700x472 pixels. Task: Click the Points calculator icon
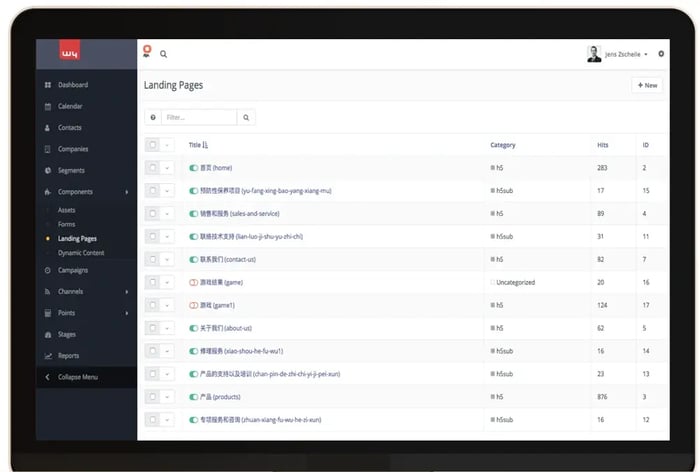tap(48, 313)
